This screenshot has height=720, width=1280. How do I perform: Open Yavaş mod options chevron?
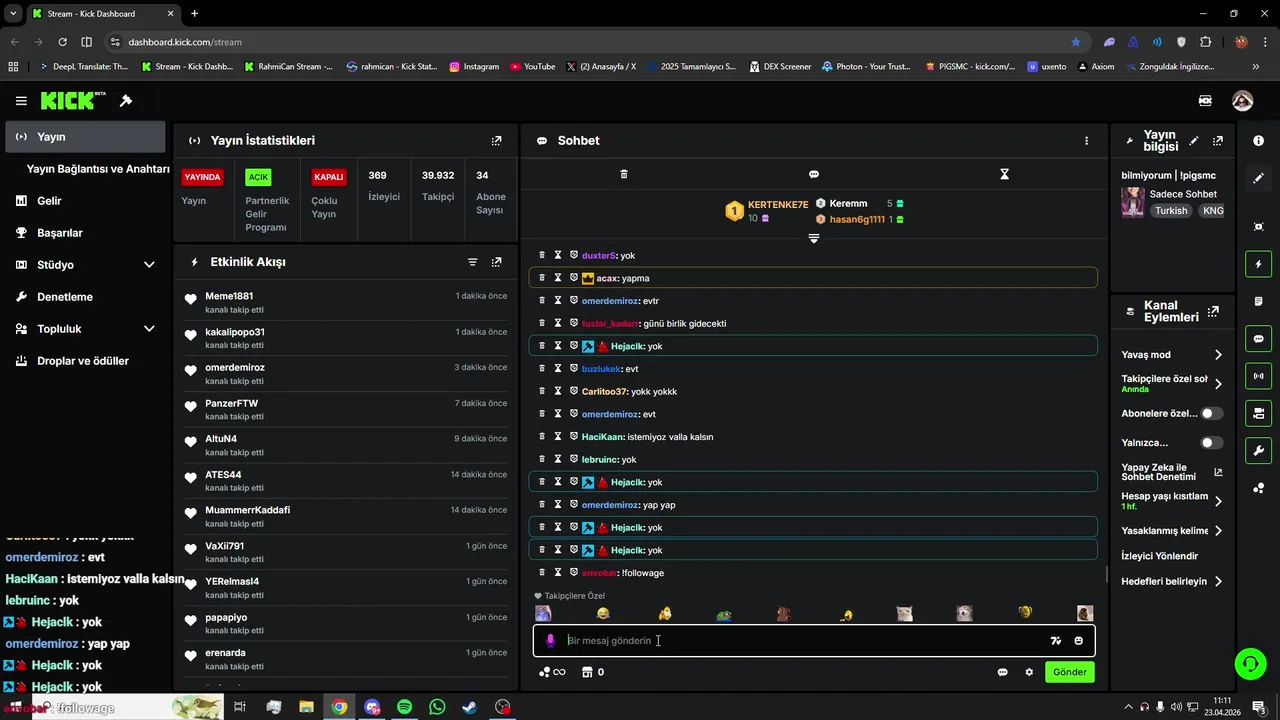click(x=1218, y=355)
